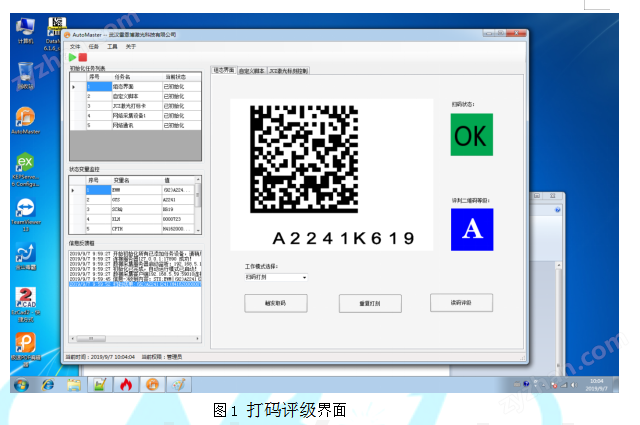The height and width of the screenshot is (425, 640).
Task: Select task row 5 网络通讯
Action: [136, 126]
